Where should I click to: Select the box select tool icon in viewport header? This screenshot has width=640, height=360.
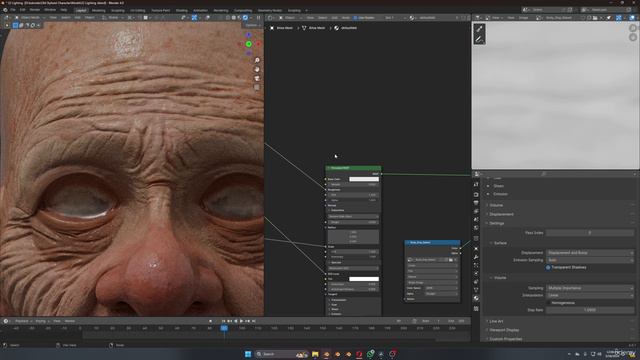tap(16, 25)
